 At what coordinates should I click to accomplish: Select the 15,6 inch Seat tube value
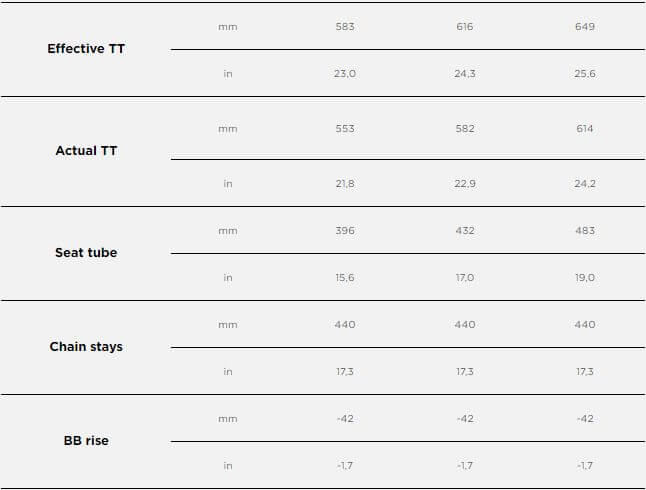point(345,278)
